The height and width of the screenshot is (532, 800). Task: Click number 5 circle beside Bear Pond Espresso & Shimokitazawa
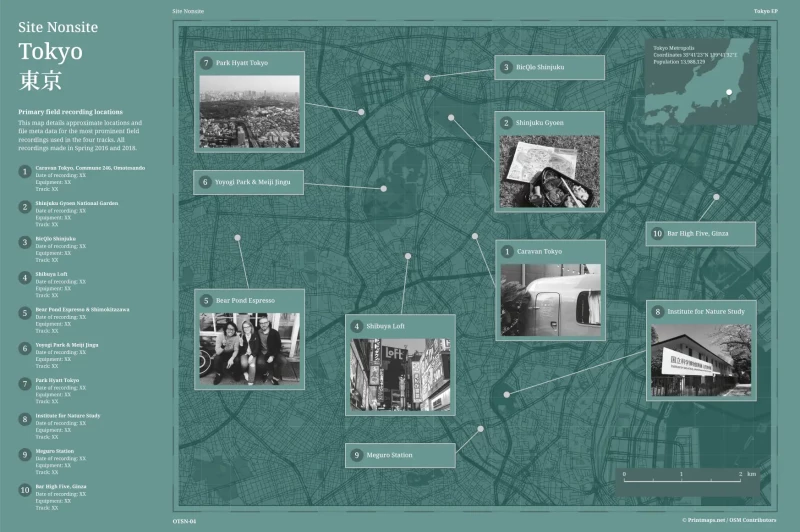[x=24, y=313]
